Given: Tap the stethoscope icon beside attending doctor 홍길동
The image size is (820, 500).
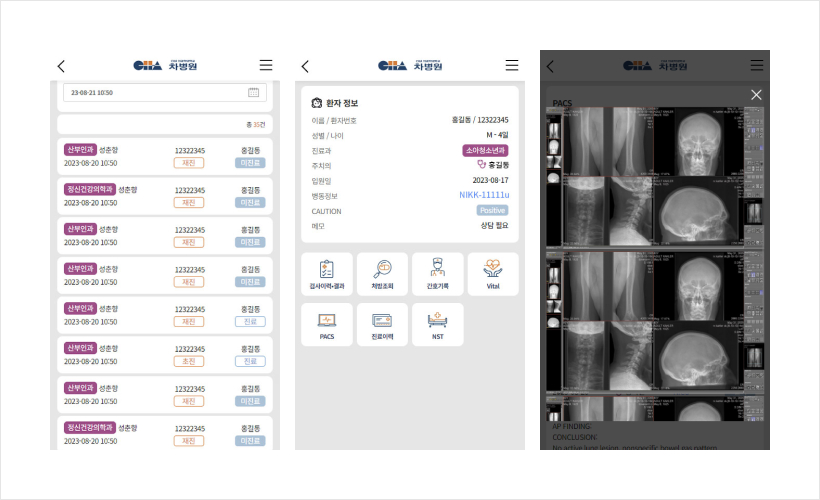Looking at the screenshot, I should (x=481, y=165).
